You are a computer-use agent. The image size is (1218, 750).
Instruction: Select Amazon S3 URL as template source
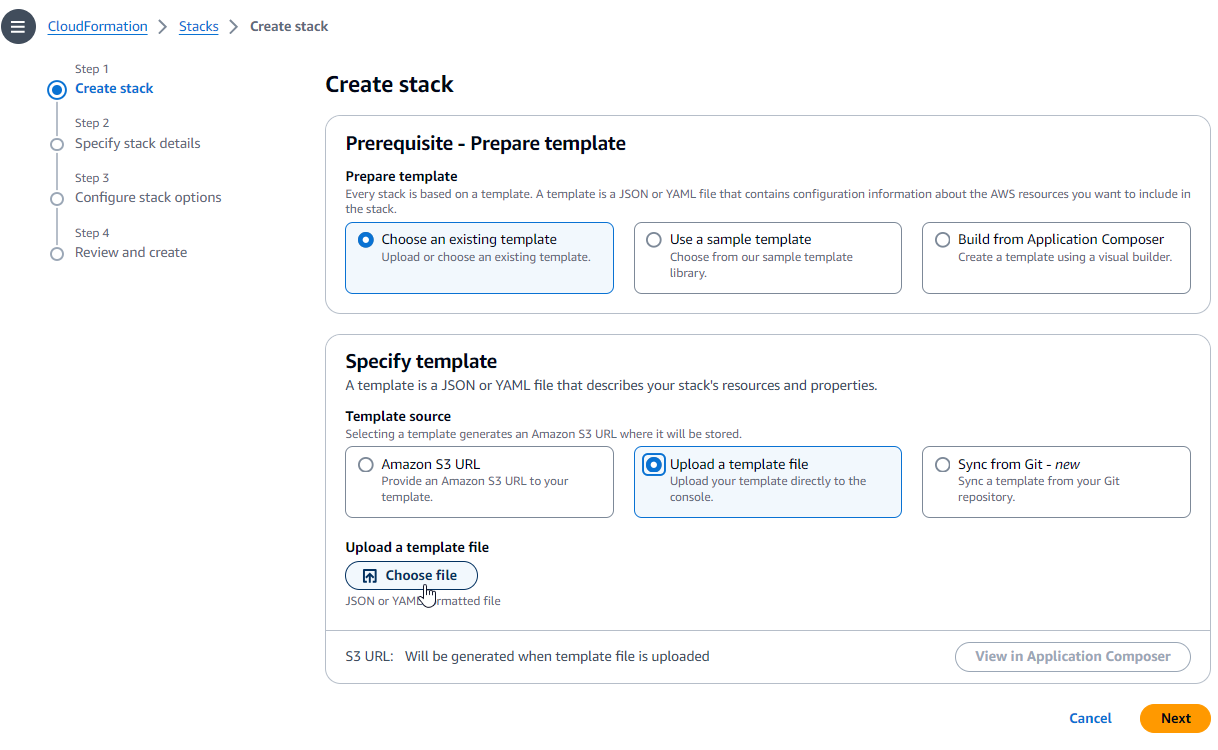[365, 463]
